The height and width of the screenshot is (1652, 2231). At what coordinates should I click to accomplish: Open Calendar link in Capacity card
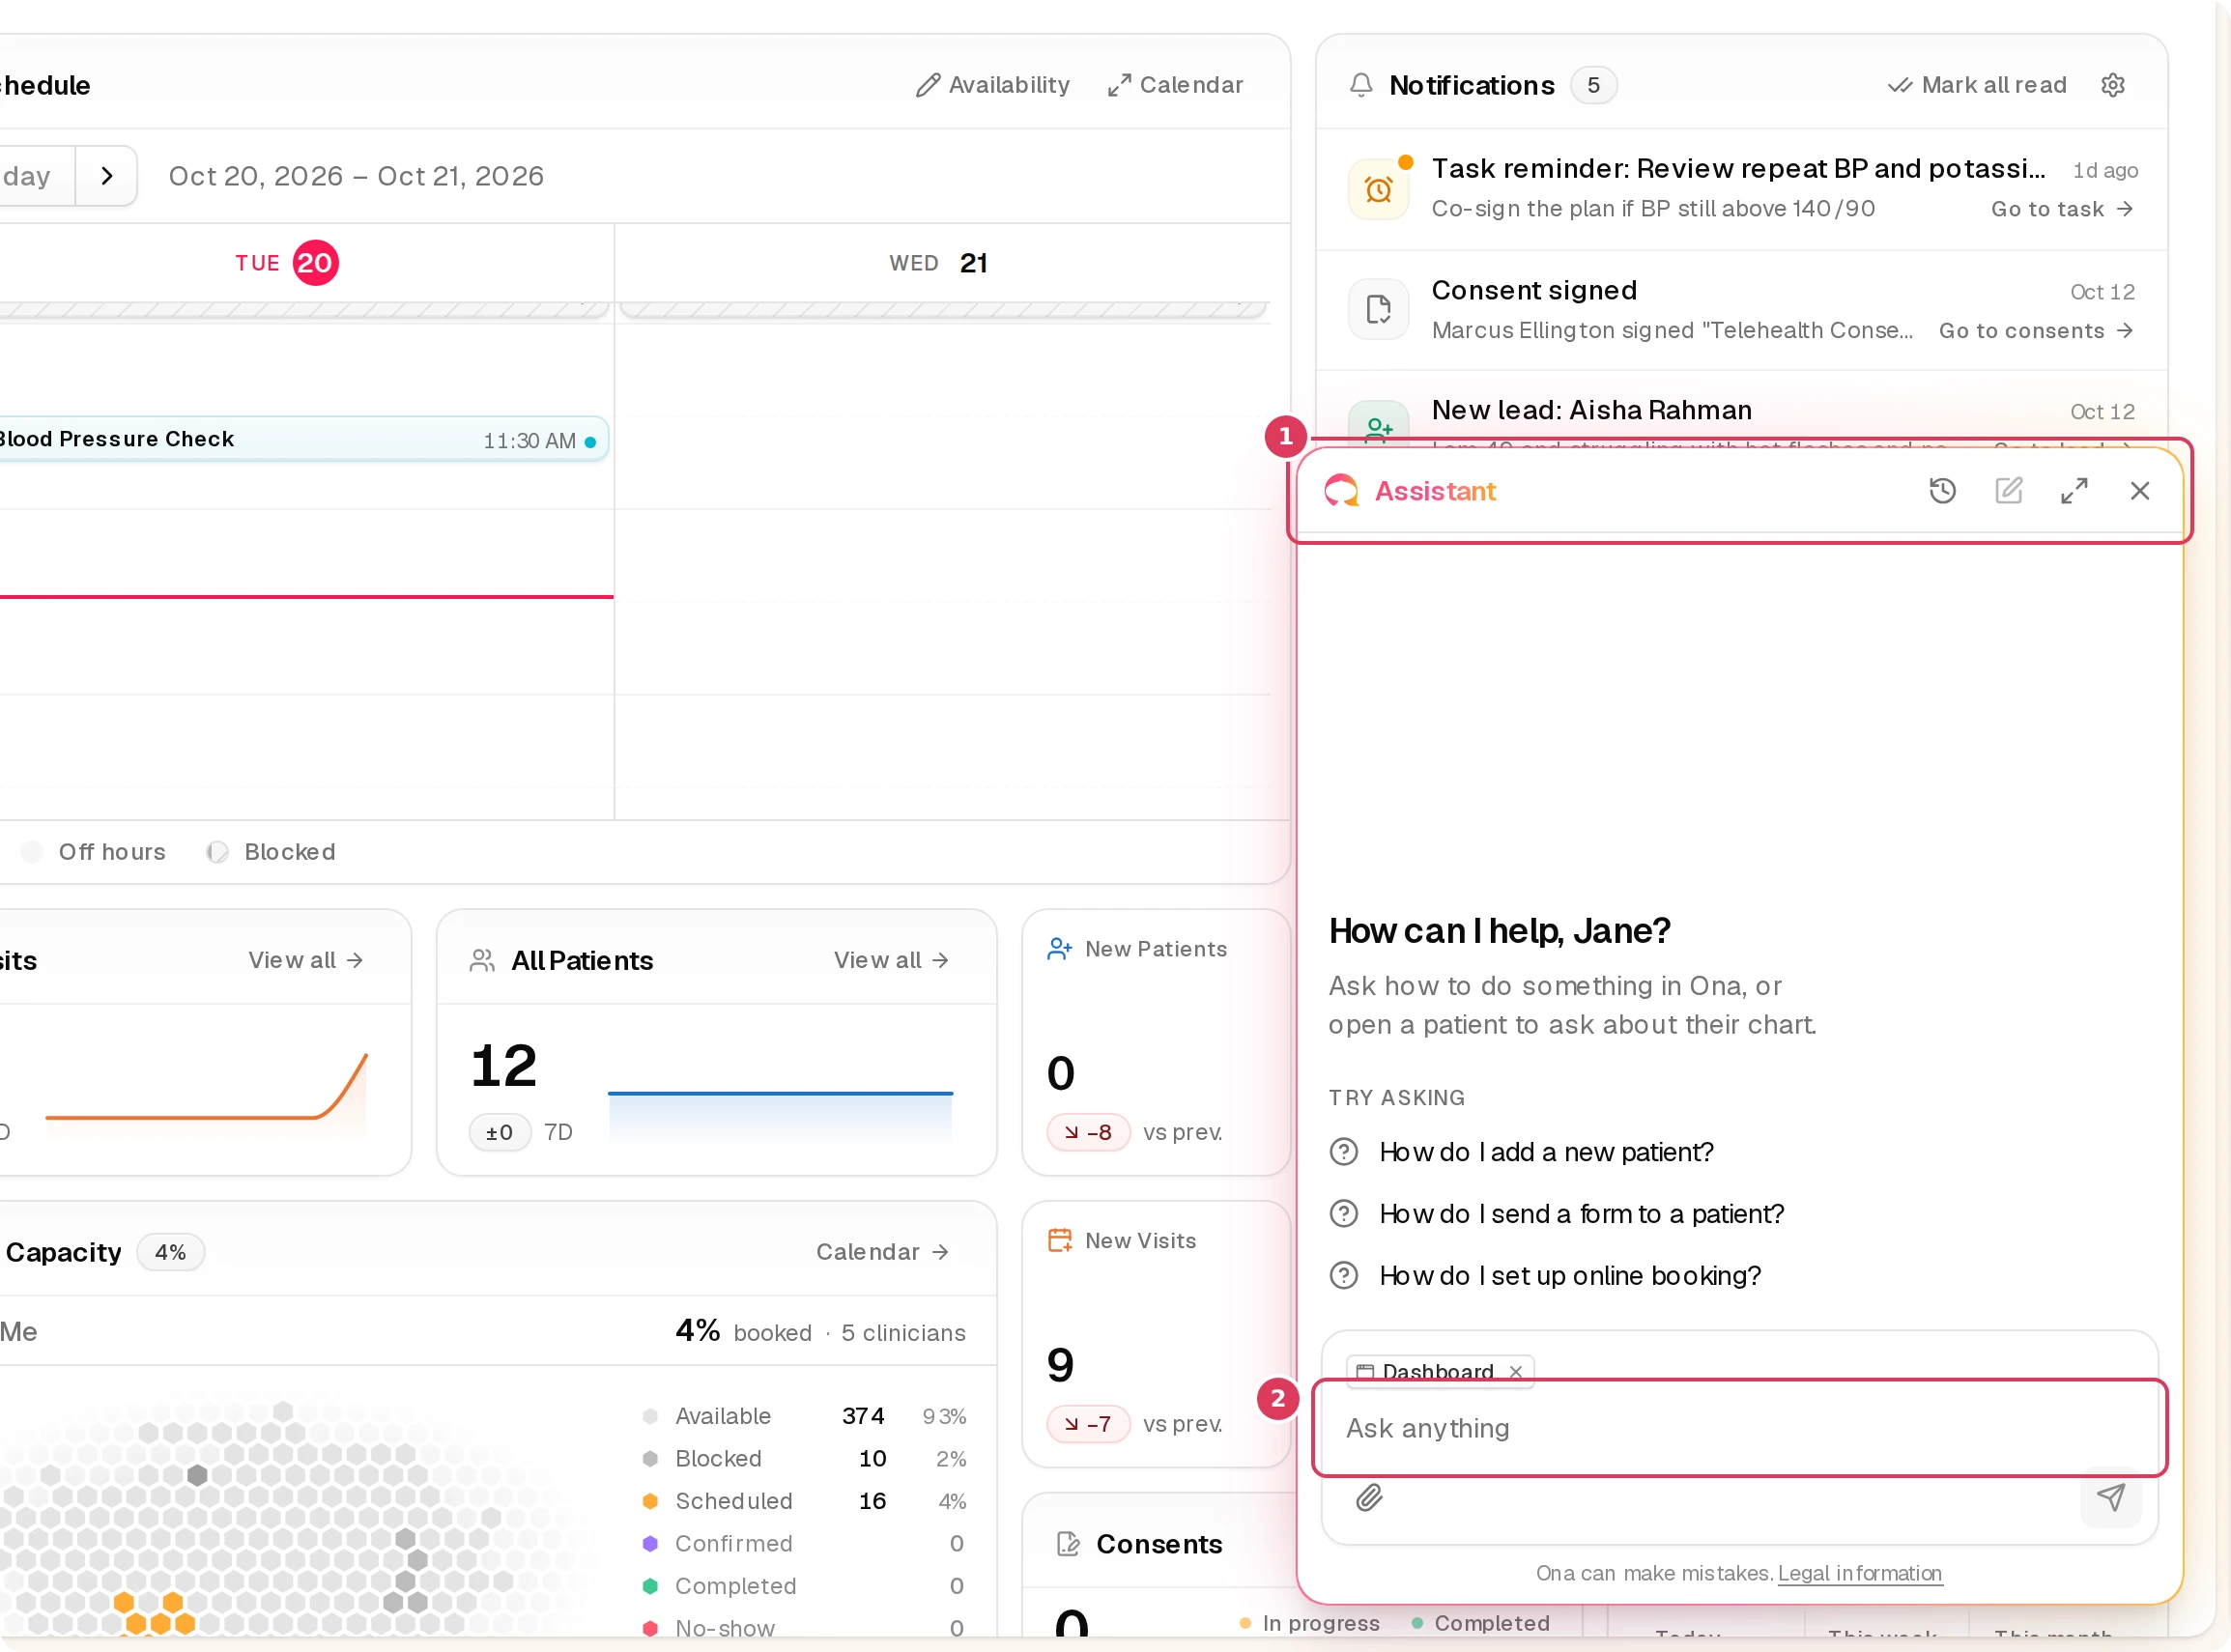tap(882, 1252)
